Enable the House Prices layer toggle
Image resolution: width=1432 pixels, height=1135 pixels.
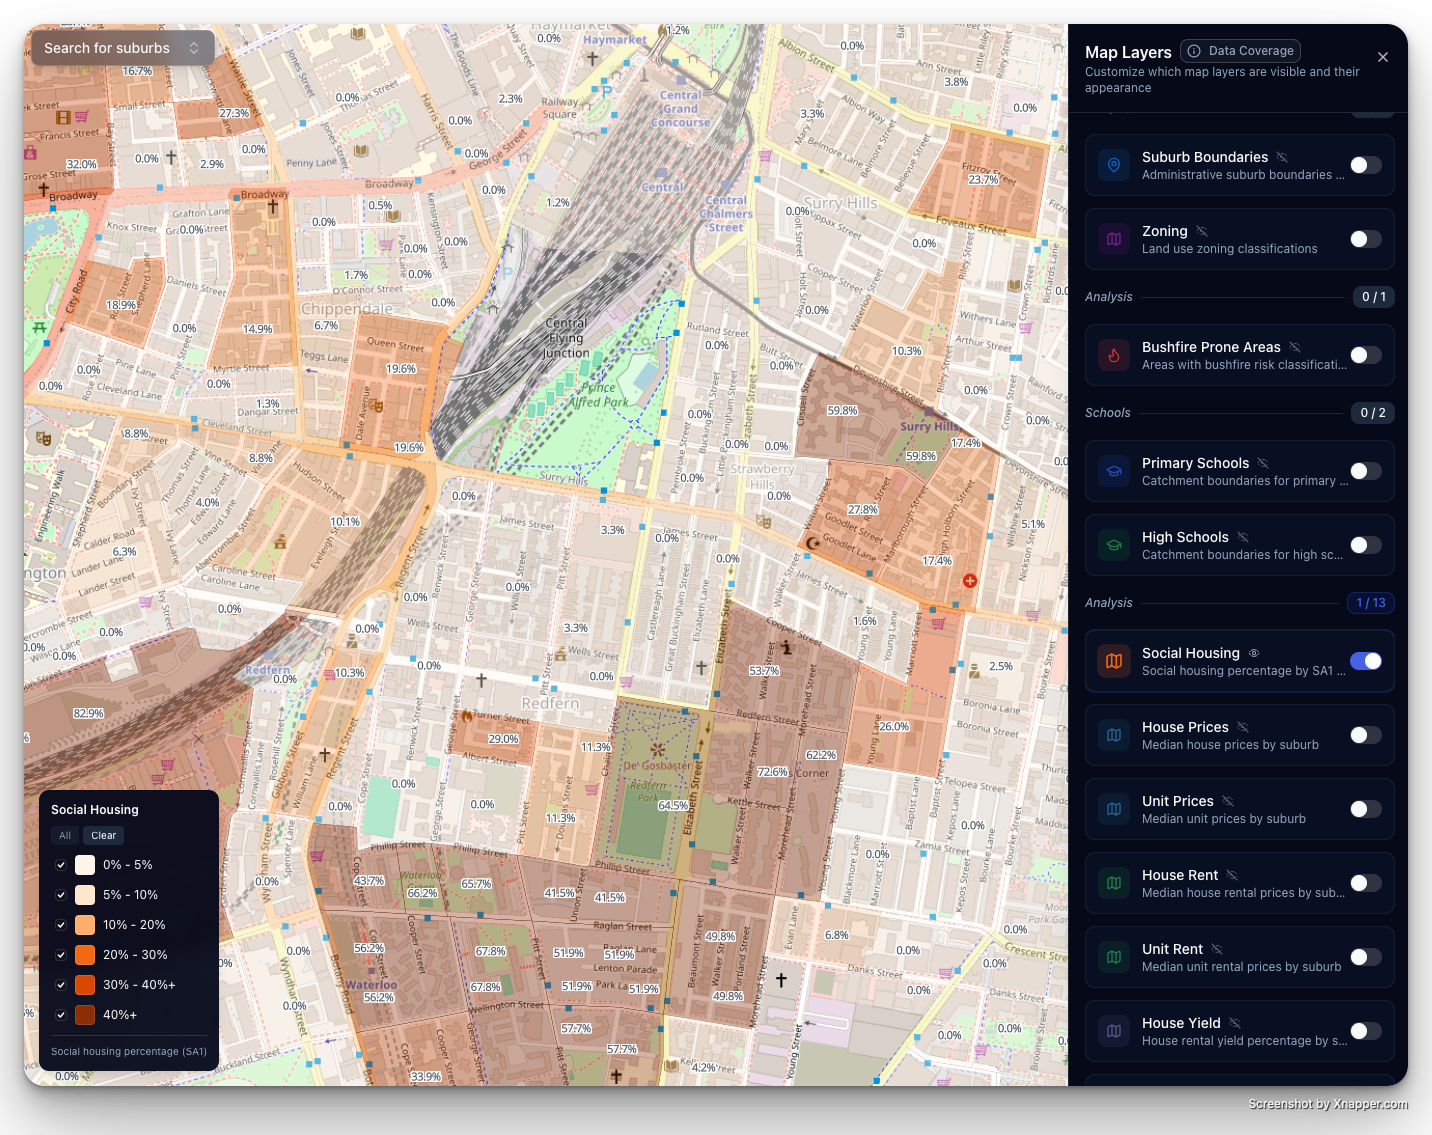coord(1365,735)
